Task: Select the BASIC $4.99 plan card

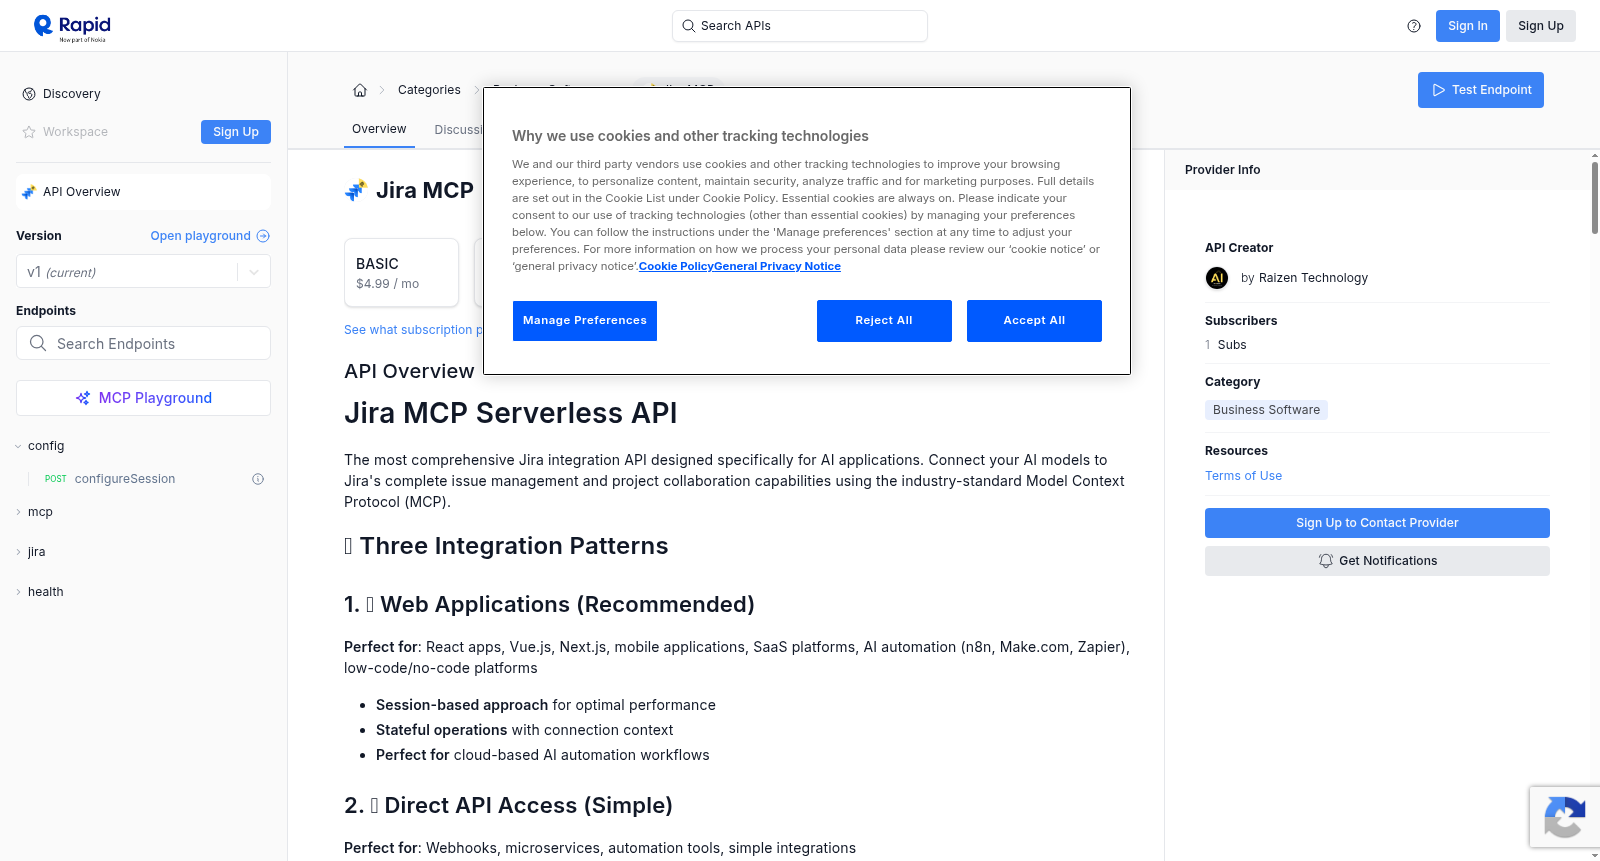Action: point(401,272)
